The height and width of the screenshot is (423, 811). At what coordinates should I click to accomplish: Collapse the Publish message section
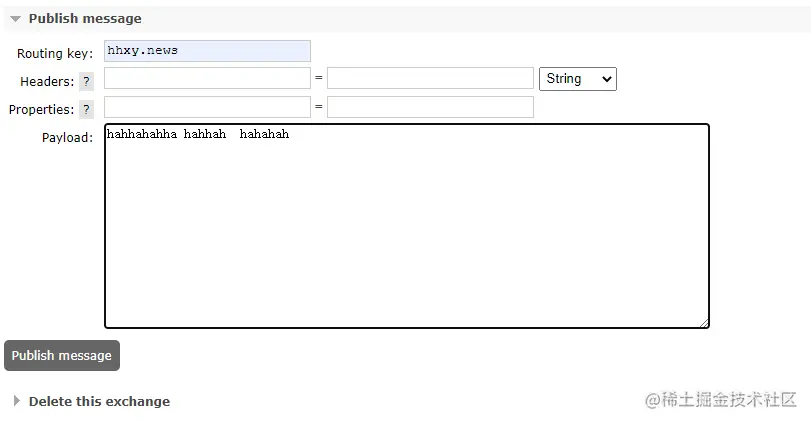[85, 19]
